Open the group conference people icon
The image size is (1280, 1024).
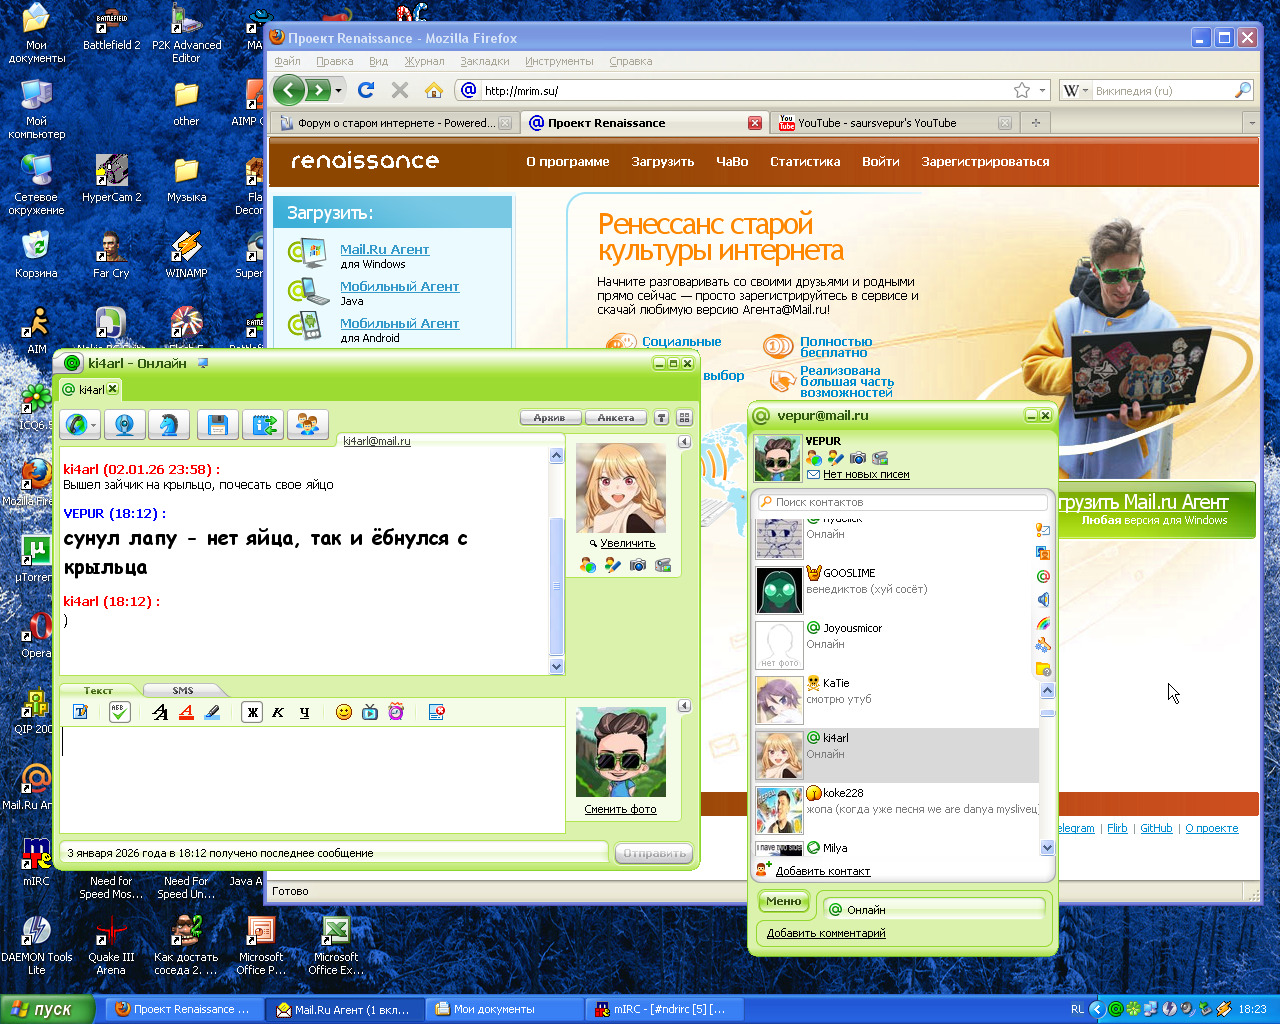click(x=308, y=425)
